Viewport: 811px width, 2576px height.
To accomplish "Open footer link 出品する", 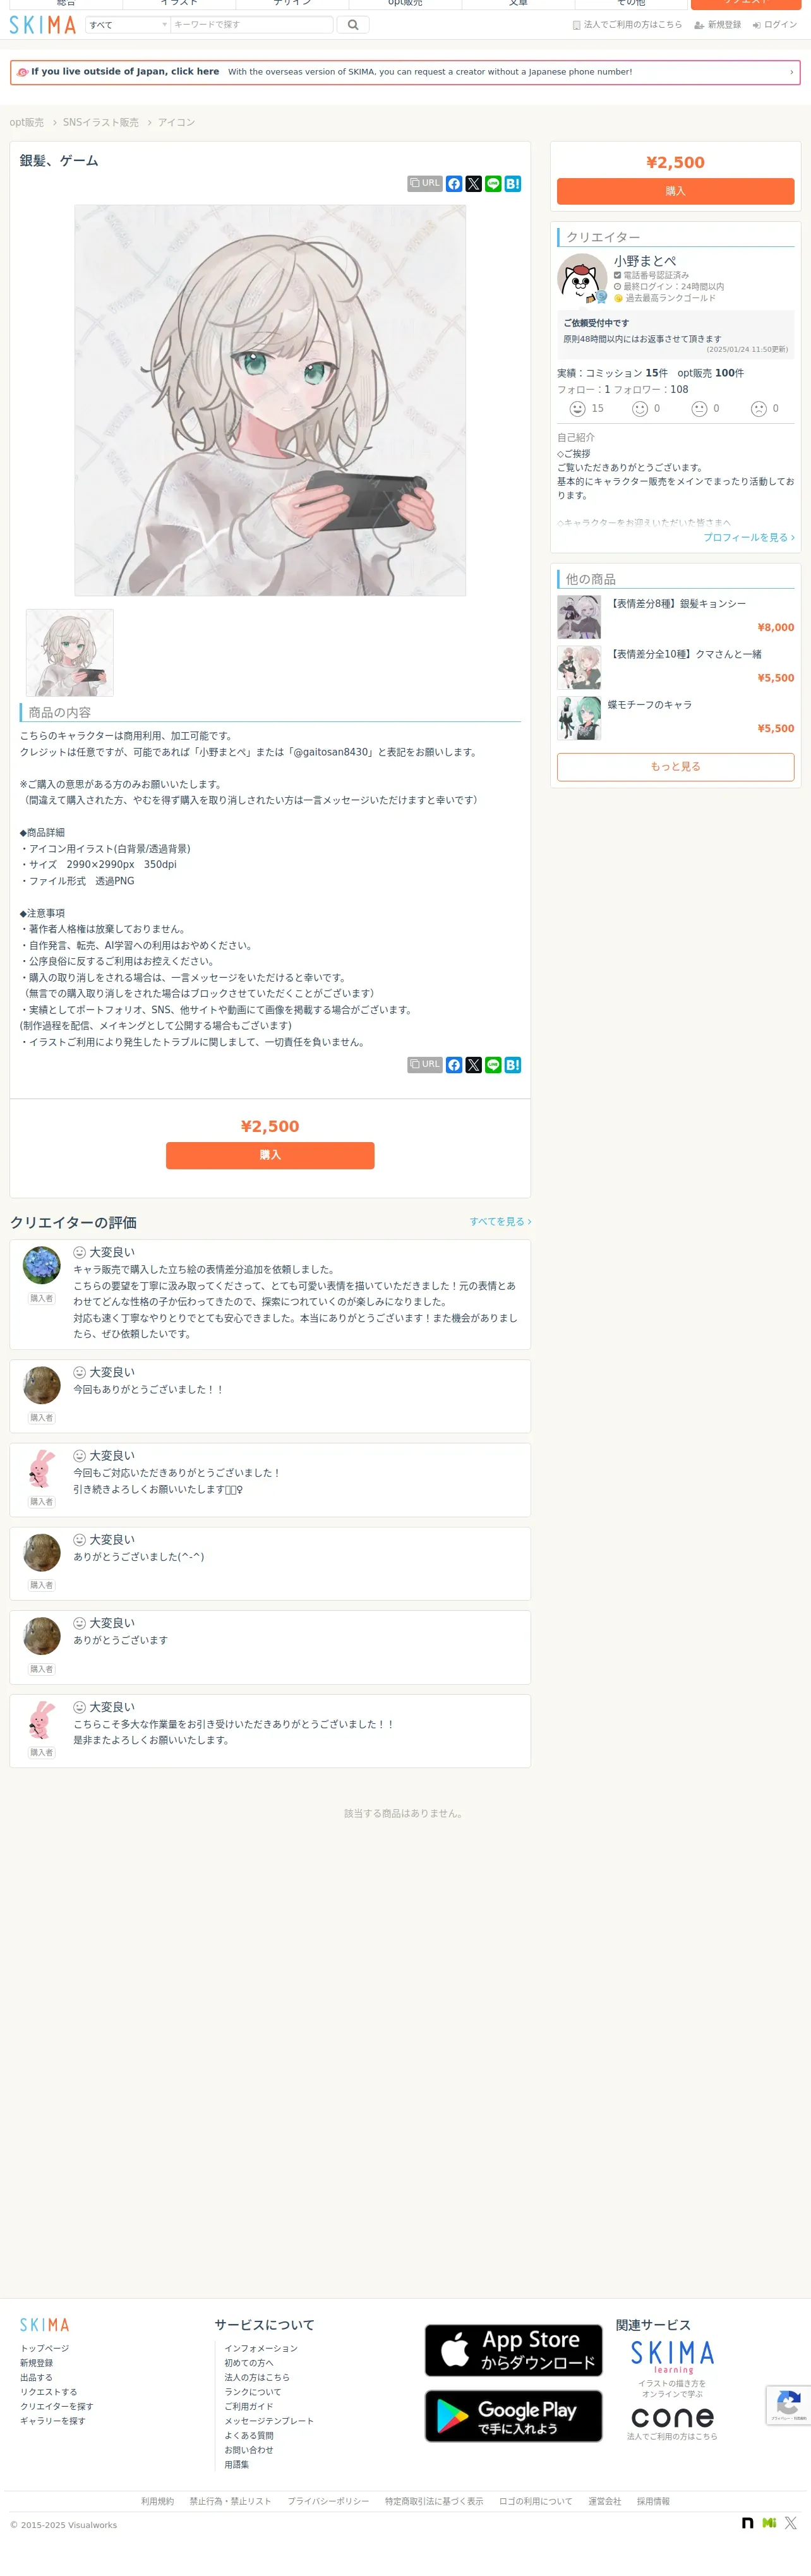I will 36,2378.
